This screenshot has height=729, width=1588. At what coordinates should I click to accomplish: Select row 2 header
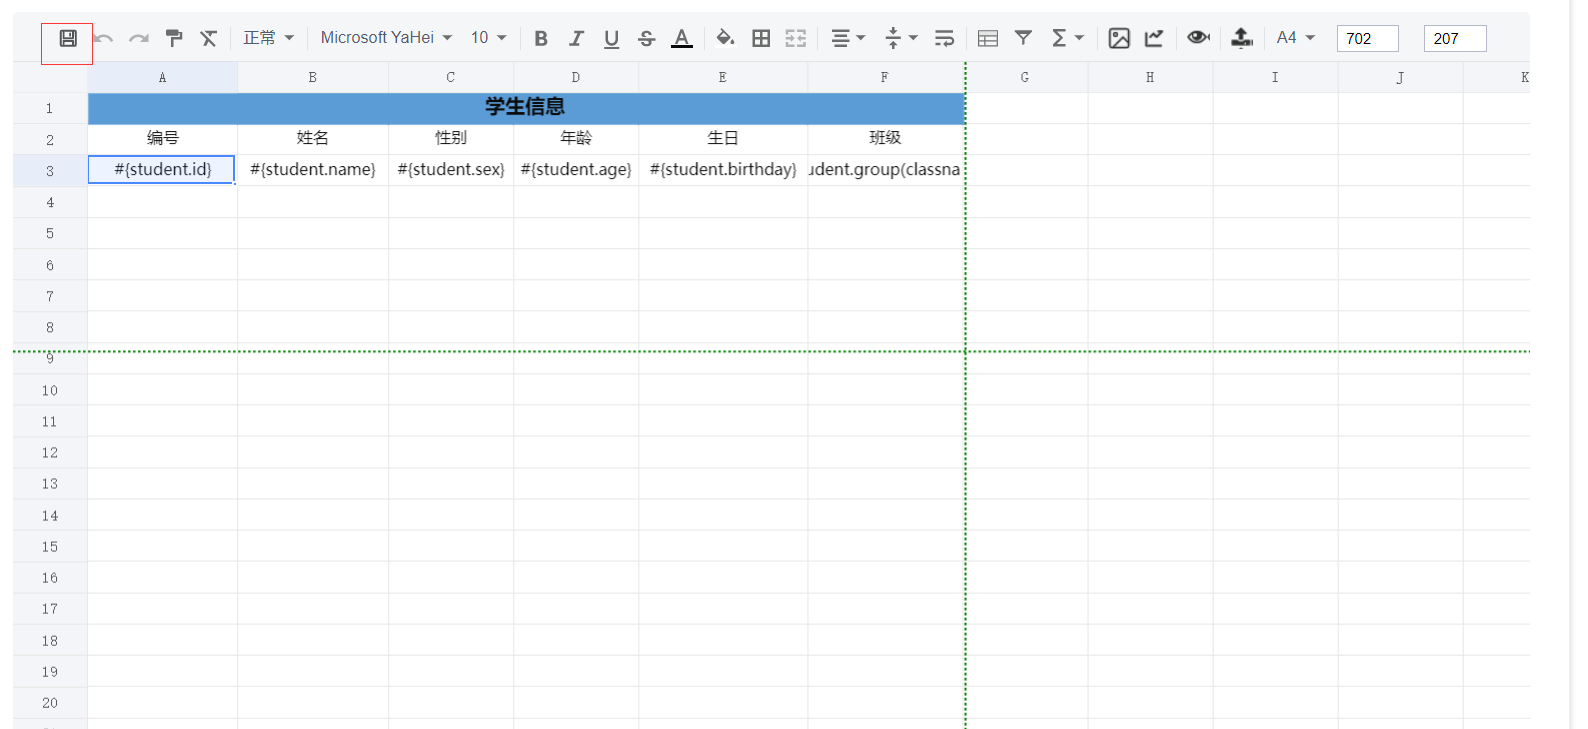[x=50, y=139]
